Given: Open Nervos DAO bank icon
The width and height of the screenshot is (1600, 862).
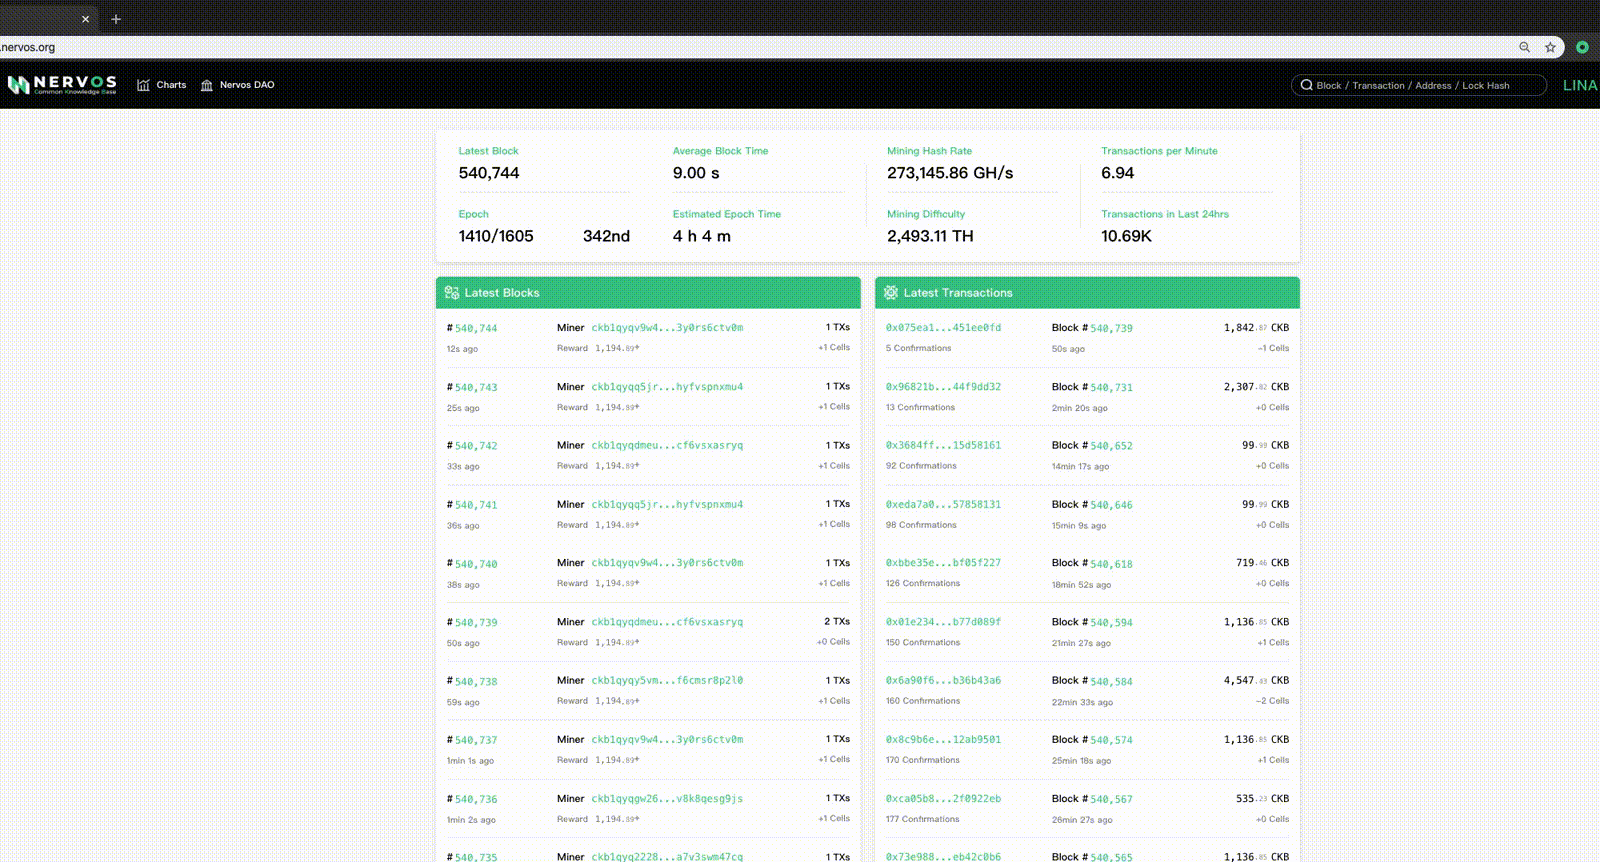Looking at the screenshot, I should point(207,85).
